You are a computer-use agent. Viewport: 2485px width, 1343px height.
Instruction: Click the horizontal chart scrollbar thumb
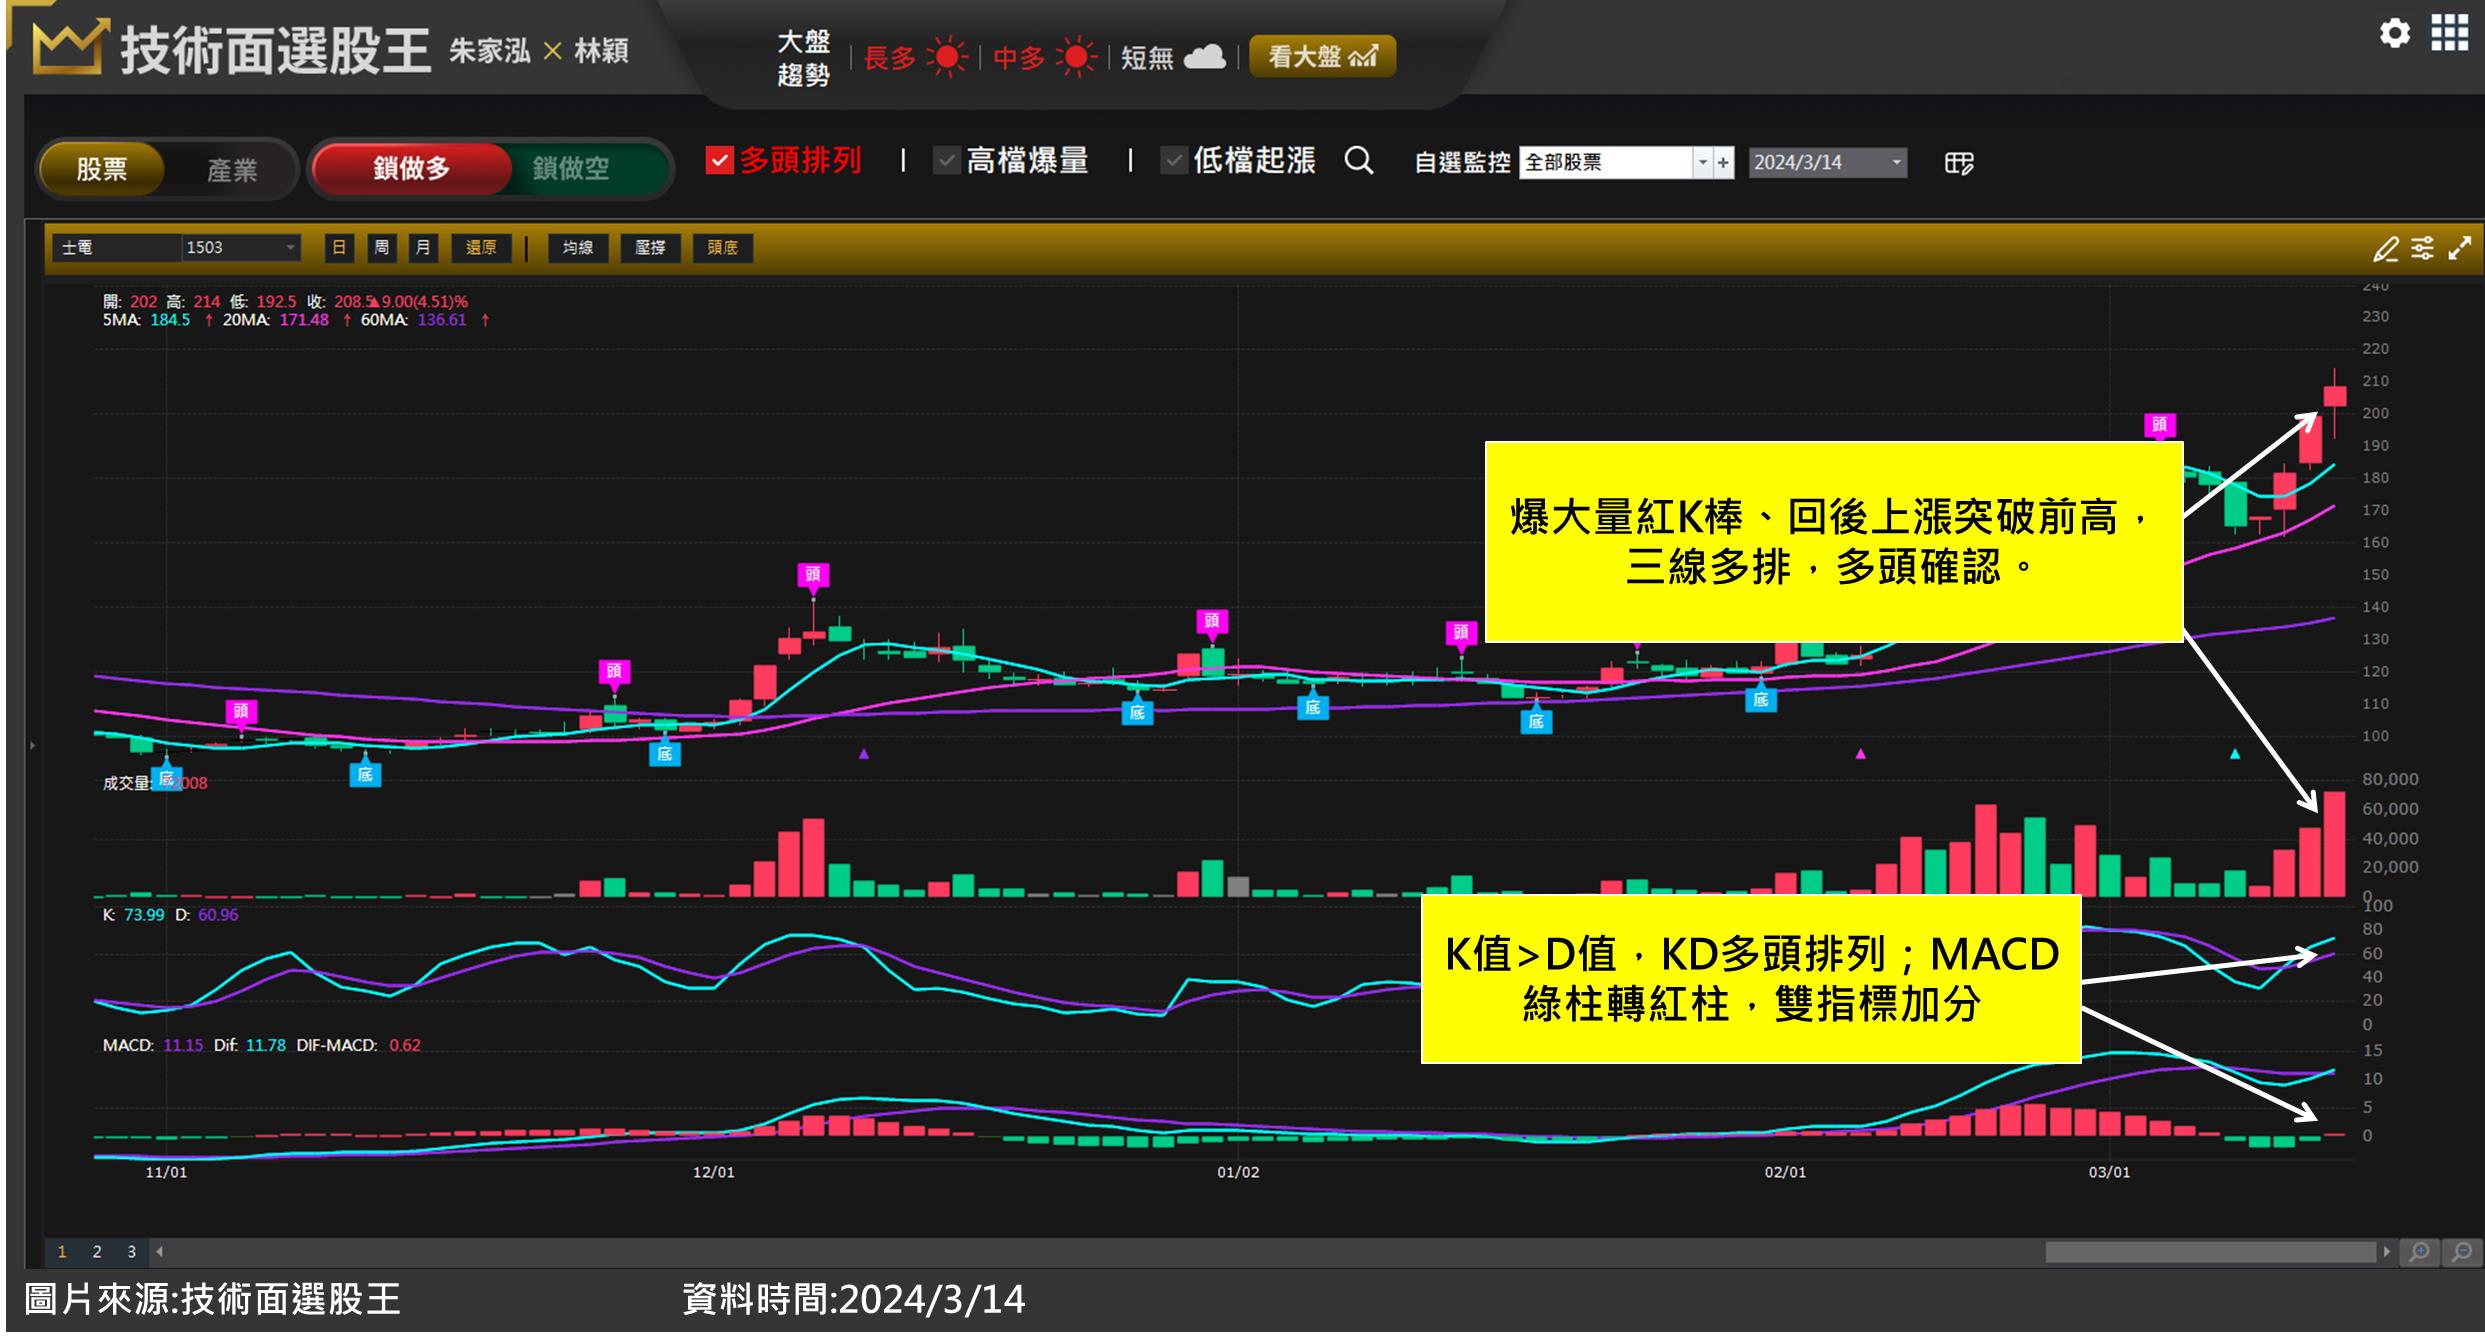(x=2210, y=1252)
